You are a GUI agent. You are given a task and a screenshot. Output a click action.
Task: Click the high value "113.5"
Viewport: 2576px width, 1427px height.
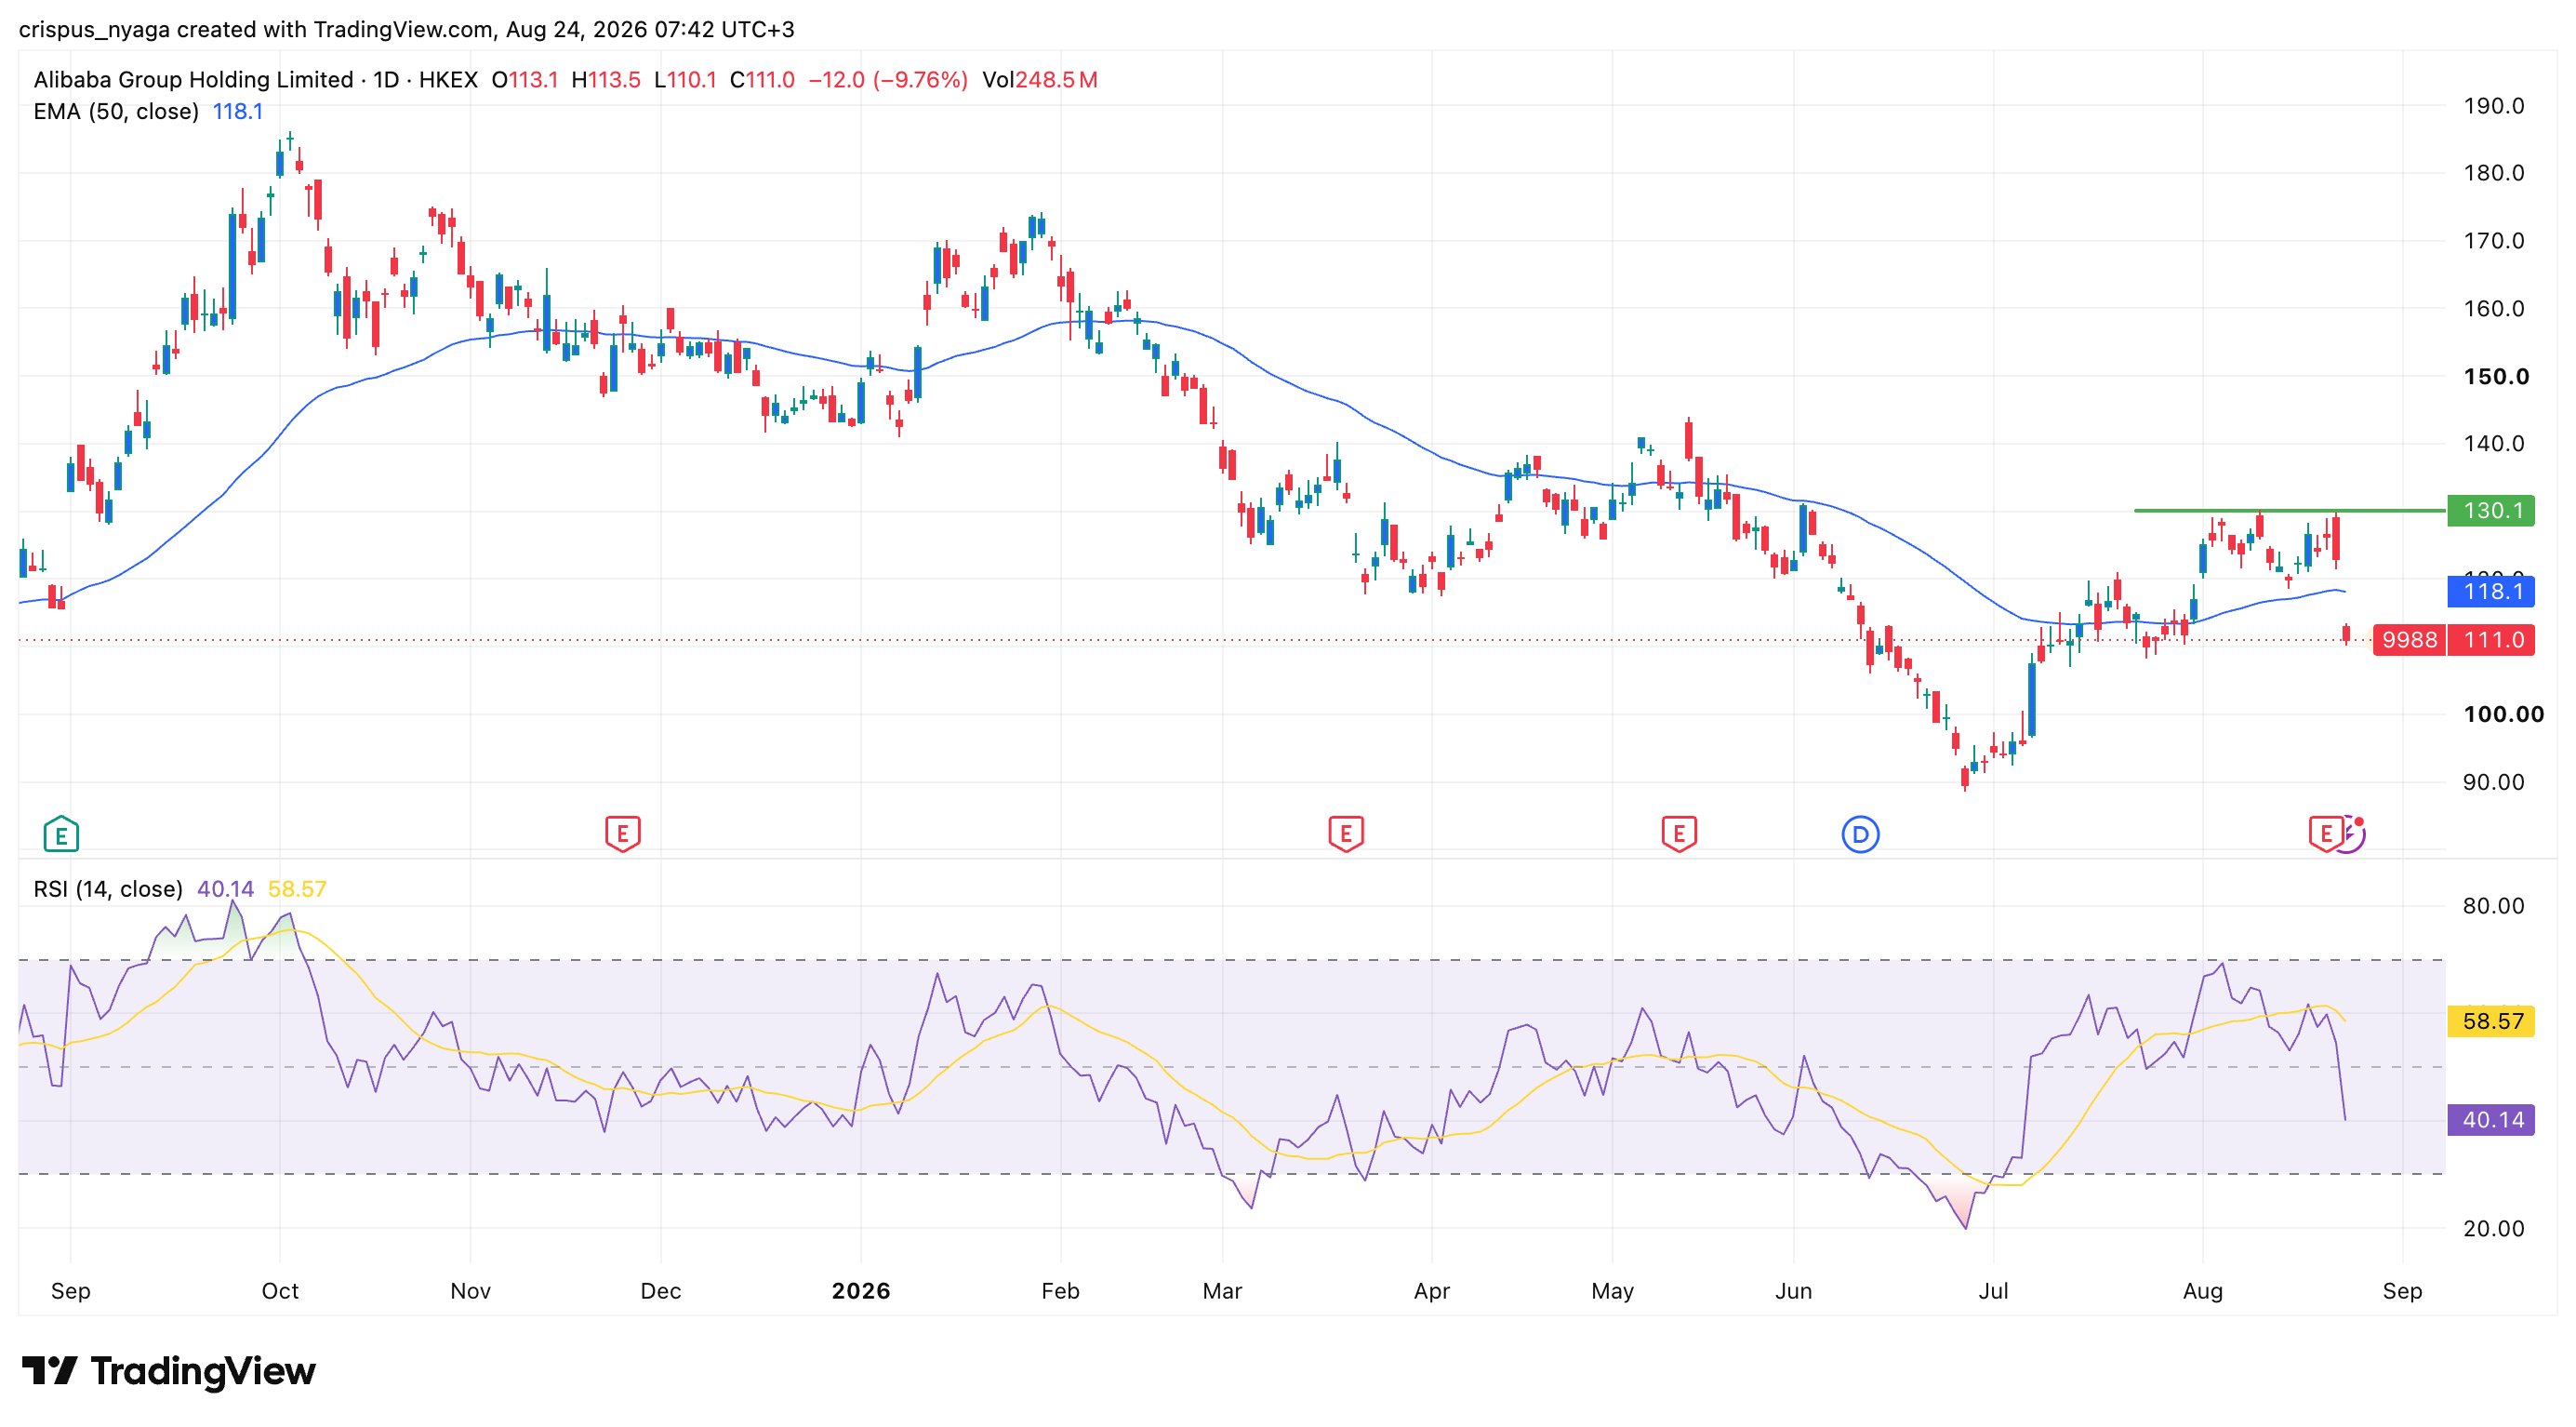[x=615, y=80]
